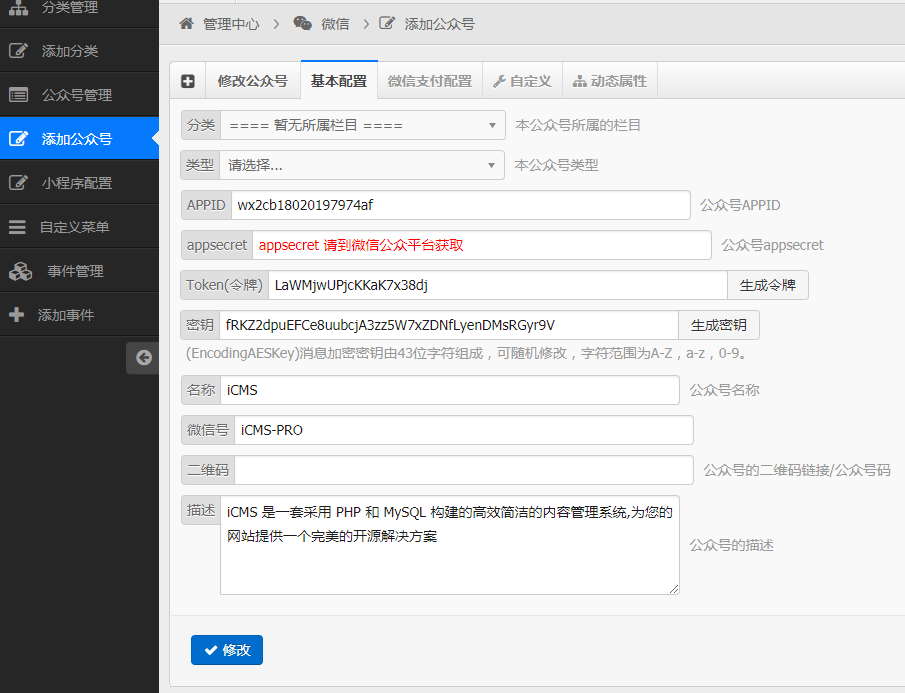Viewport: 905px width, 693px height.
Task: Switch to the 基本配置 tab
Action: tap(339, 81)
